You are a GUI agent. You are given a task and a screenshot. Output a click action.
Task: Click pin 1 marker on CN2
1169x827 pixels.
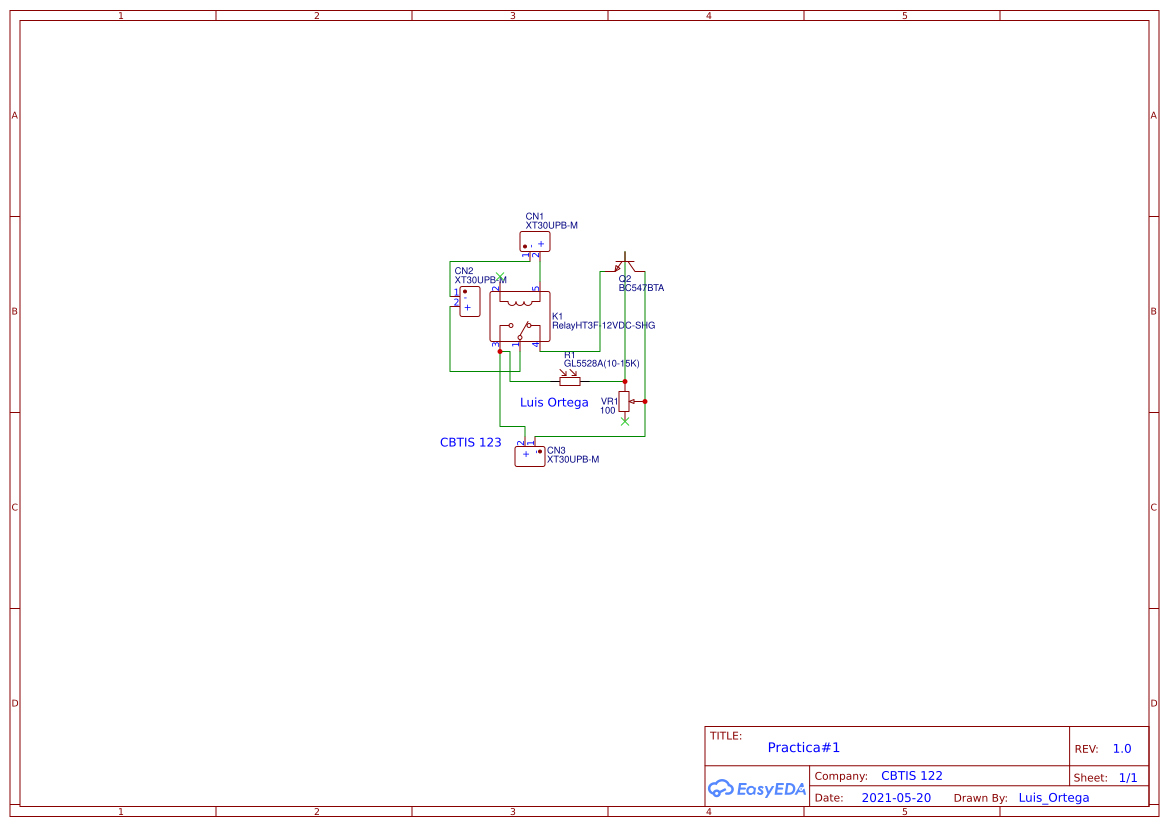pos(456,291)
